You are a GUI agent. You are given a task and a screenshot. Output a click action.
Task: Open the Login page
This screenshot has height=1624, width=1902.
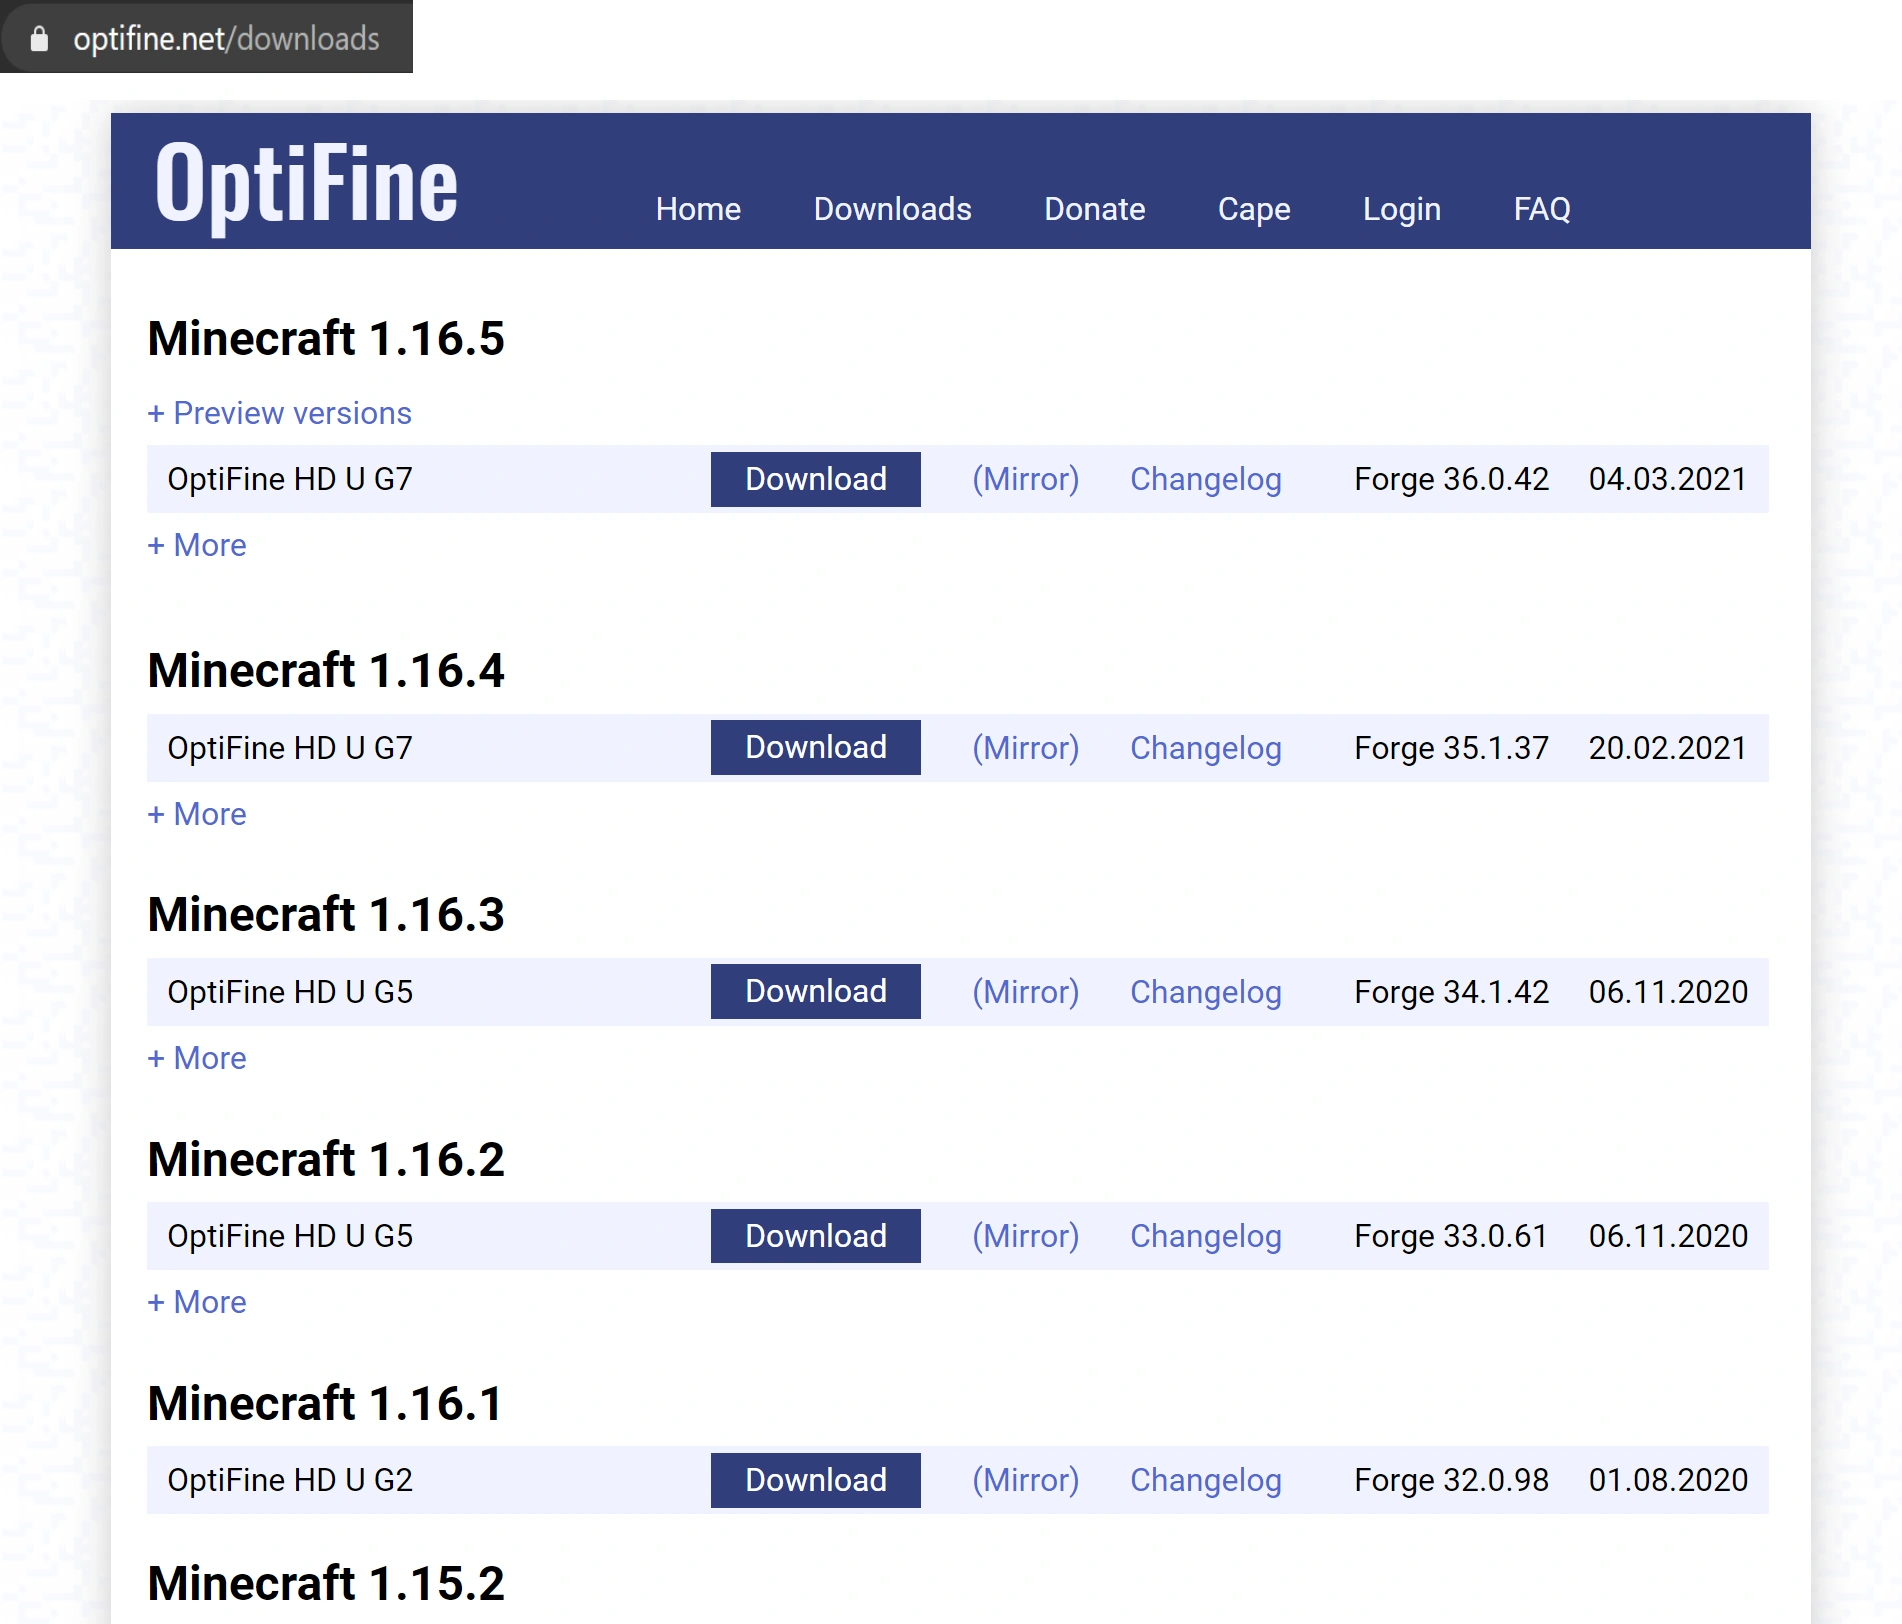click(1401, 209)
